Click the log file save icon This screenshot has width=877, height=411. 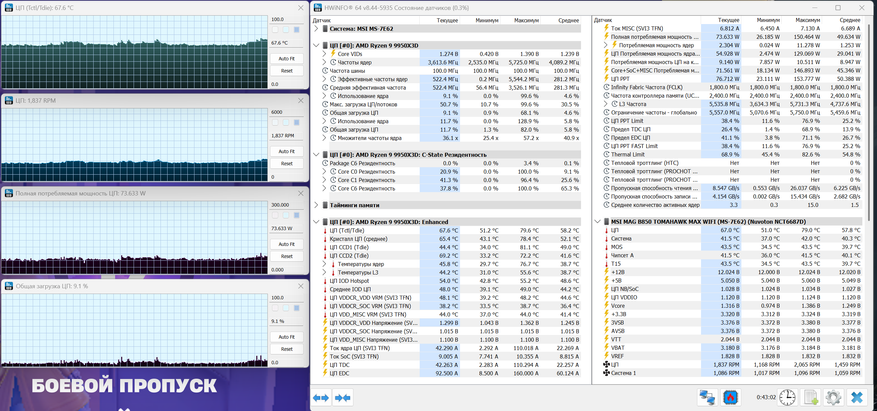click(811, 397)
